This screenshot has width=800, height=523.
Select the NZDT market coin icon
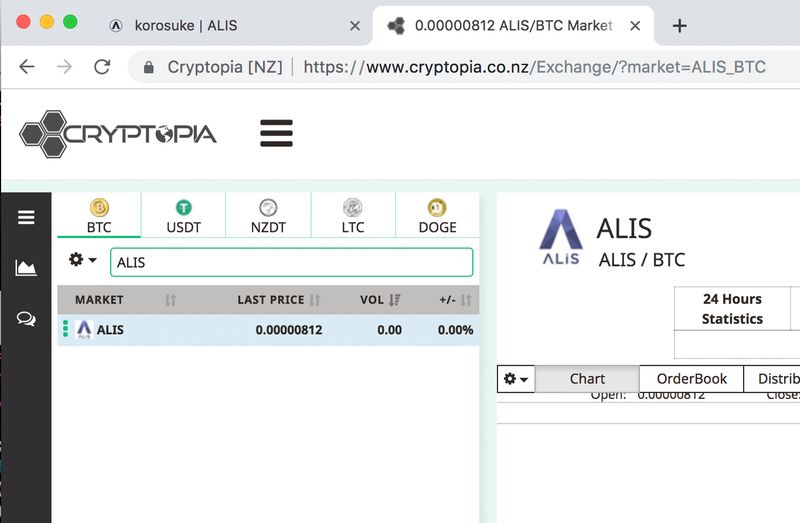[x=268, y=208]
